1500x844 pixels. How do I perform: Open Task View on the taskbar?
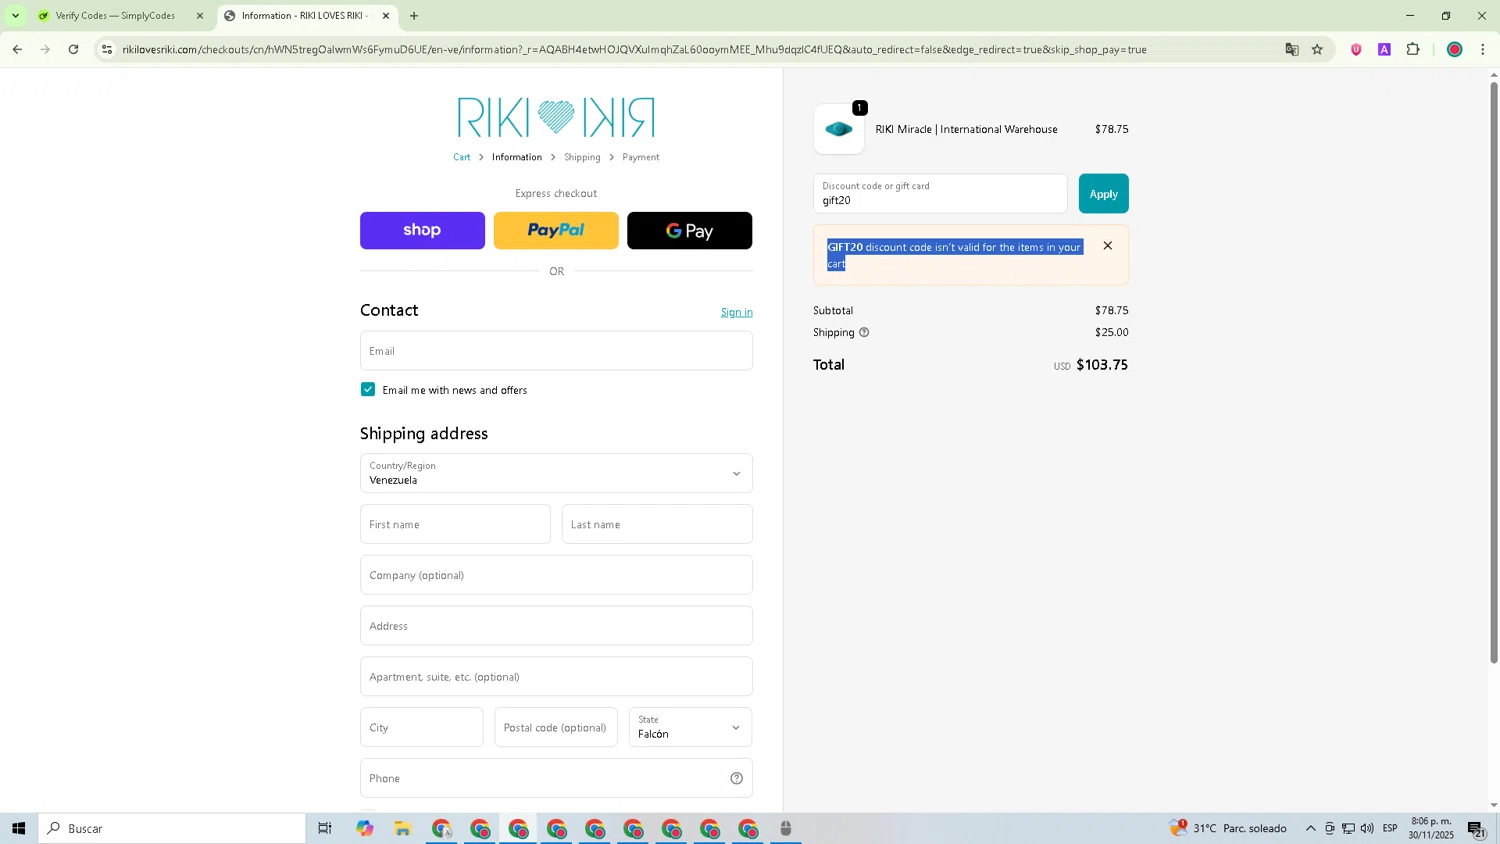click(325, 828)
